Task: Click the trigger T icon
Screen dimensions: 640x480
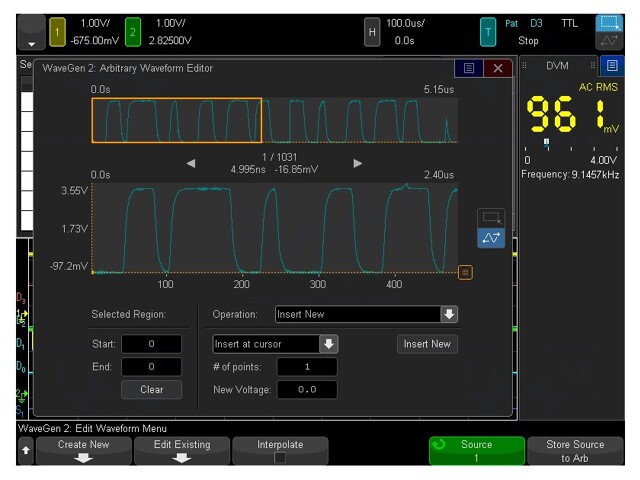Action: (487, 33)
